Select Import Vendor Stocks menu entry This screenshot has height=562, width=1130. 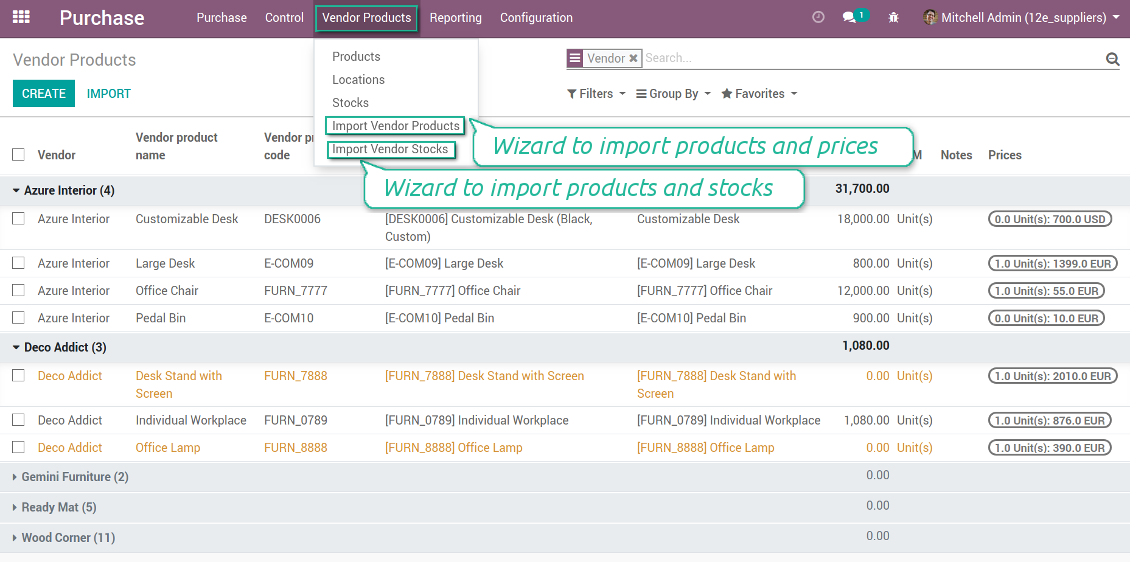[390, 150]
